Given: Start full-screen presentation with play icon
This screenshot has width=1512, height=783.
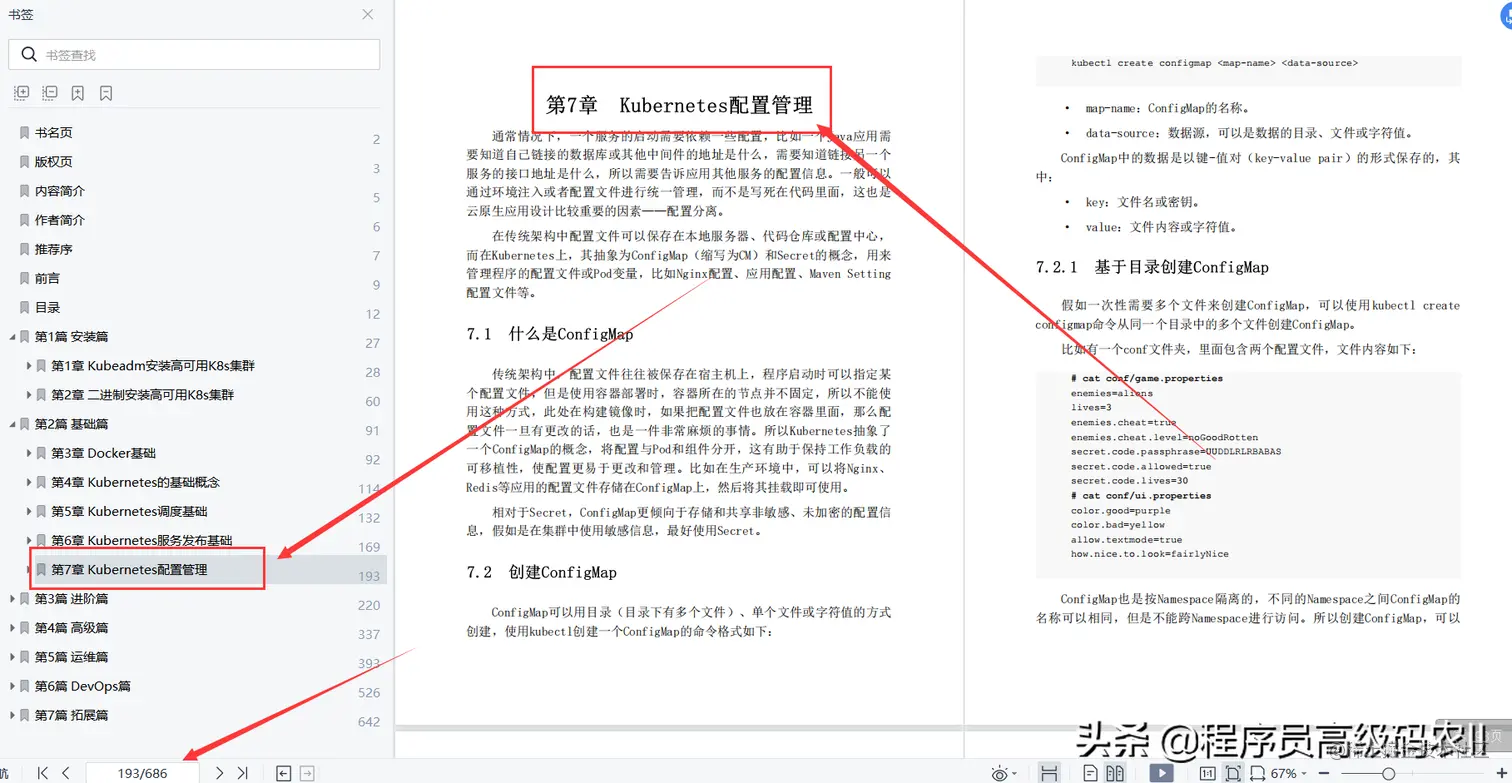Looking at the screenshot, I should (x=1161, y=772).
